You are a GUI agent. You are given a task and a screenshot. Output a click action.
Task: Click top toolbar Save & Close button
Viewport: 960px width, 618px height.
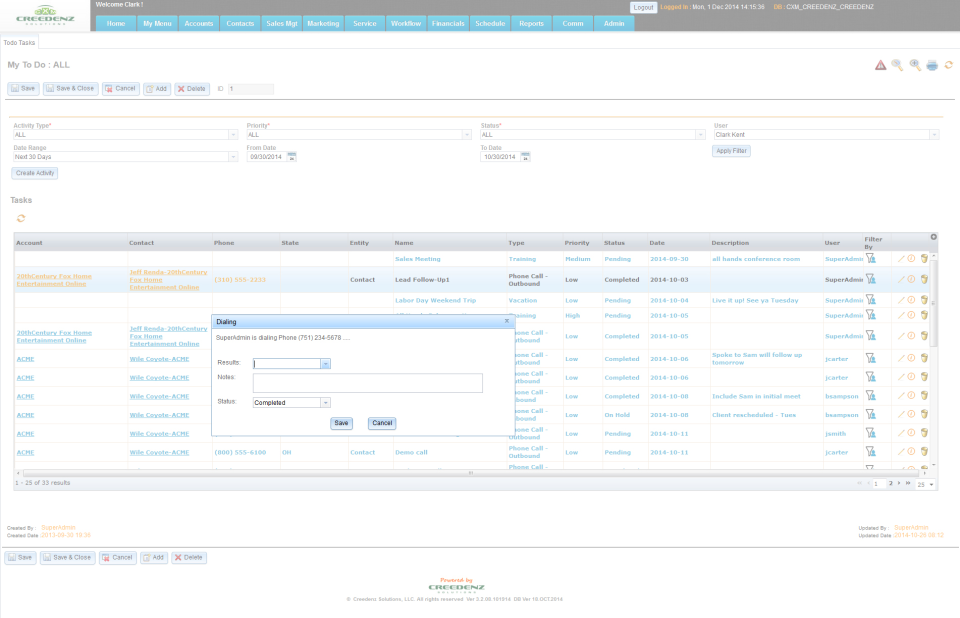point(70,89)
